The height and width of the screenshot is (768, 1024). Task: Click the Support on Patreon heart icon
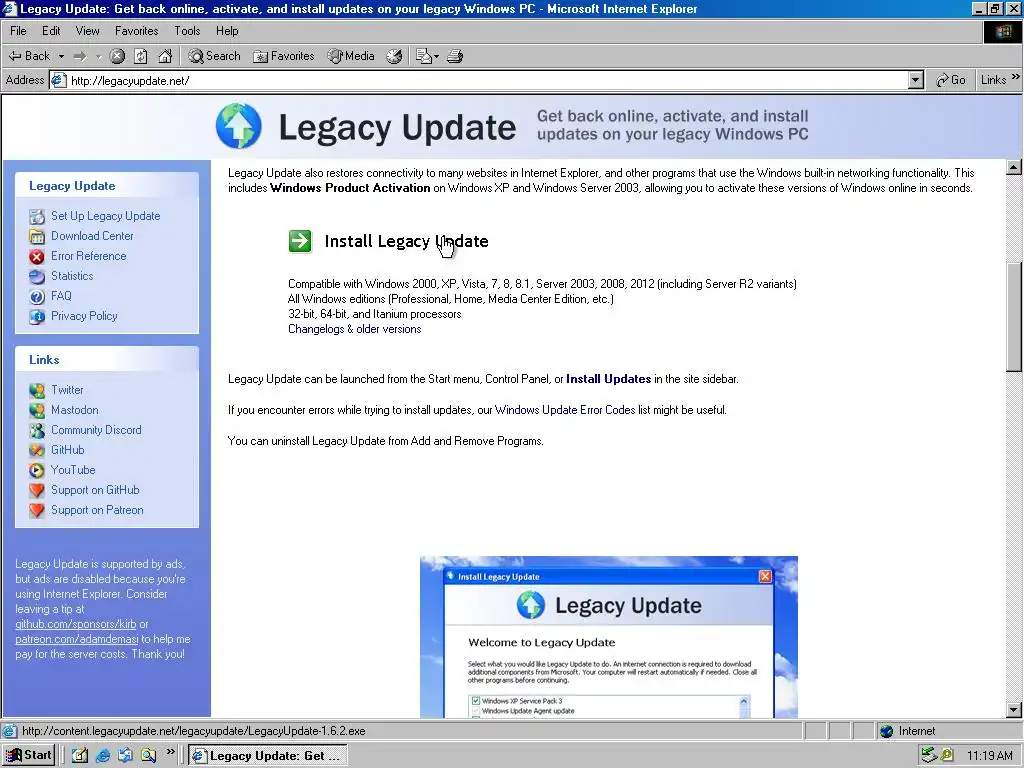coord(37,511)
